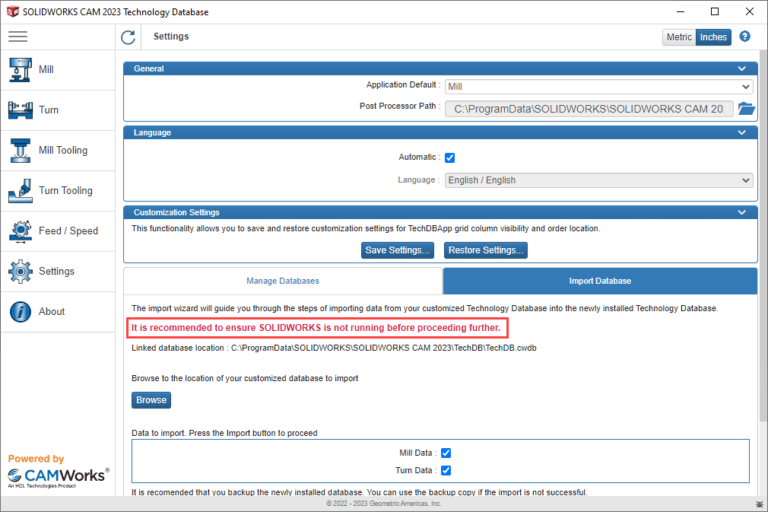
Task: Browse post processor path folder icon
Action: pos(745,108)
